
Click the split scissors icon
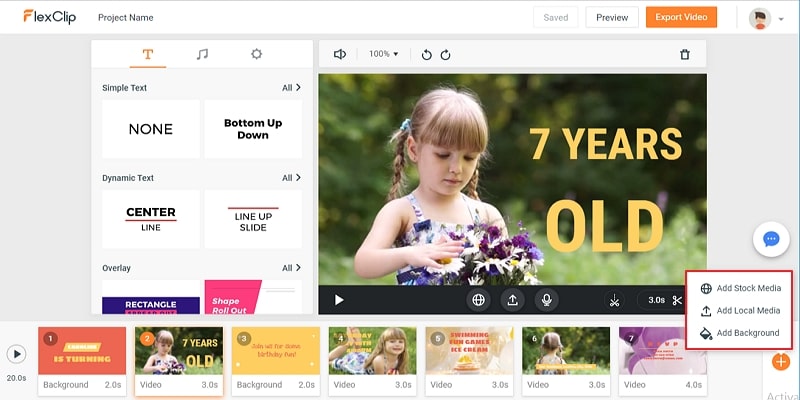click(x=614, y=300)
